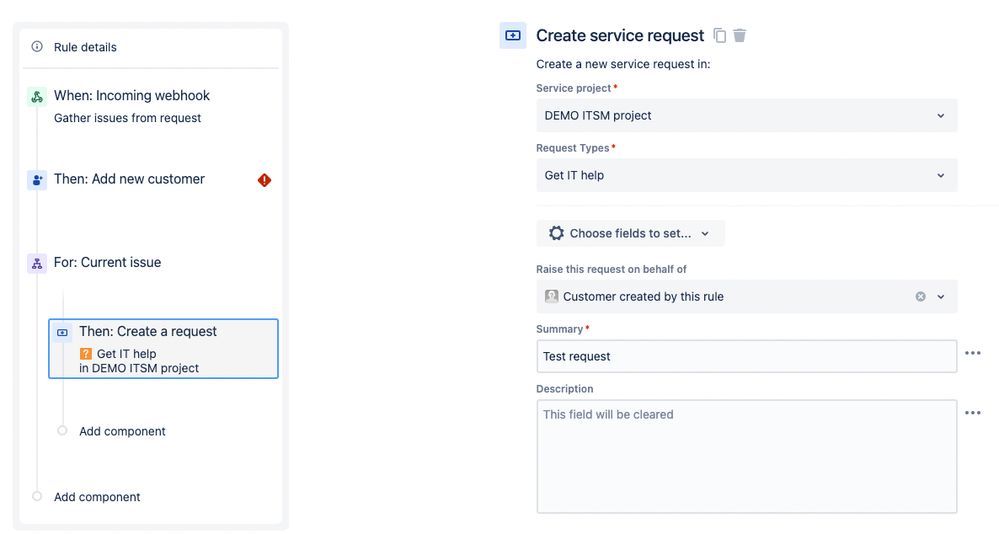Click the branch icon for Current issue
The height and width of the screenshot is (534, 999).
pos(37,263)
